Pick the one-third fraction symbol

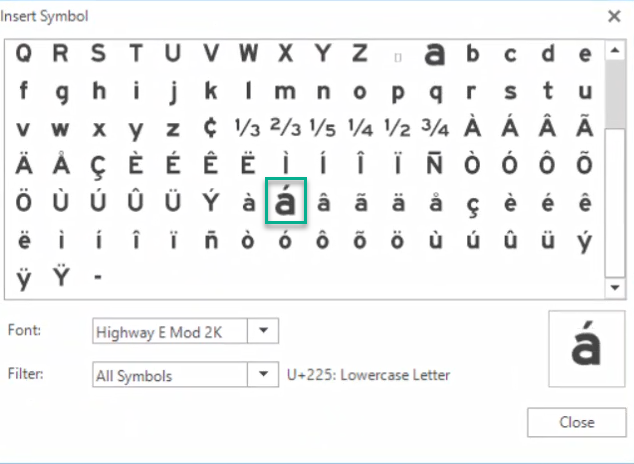246,128
